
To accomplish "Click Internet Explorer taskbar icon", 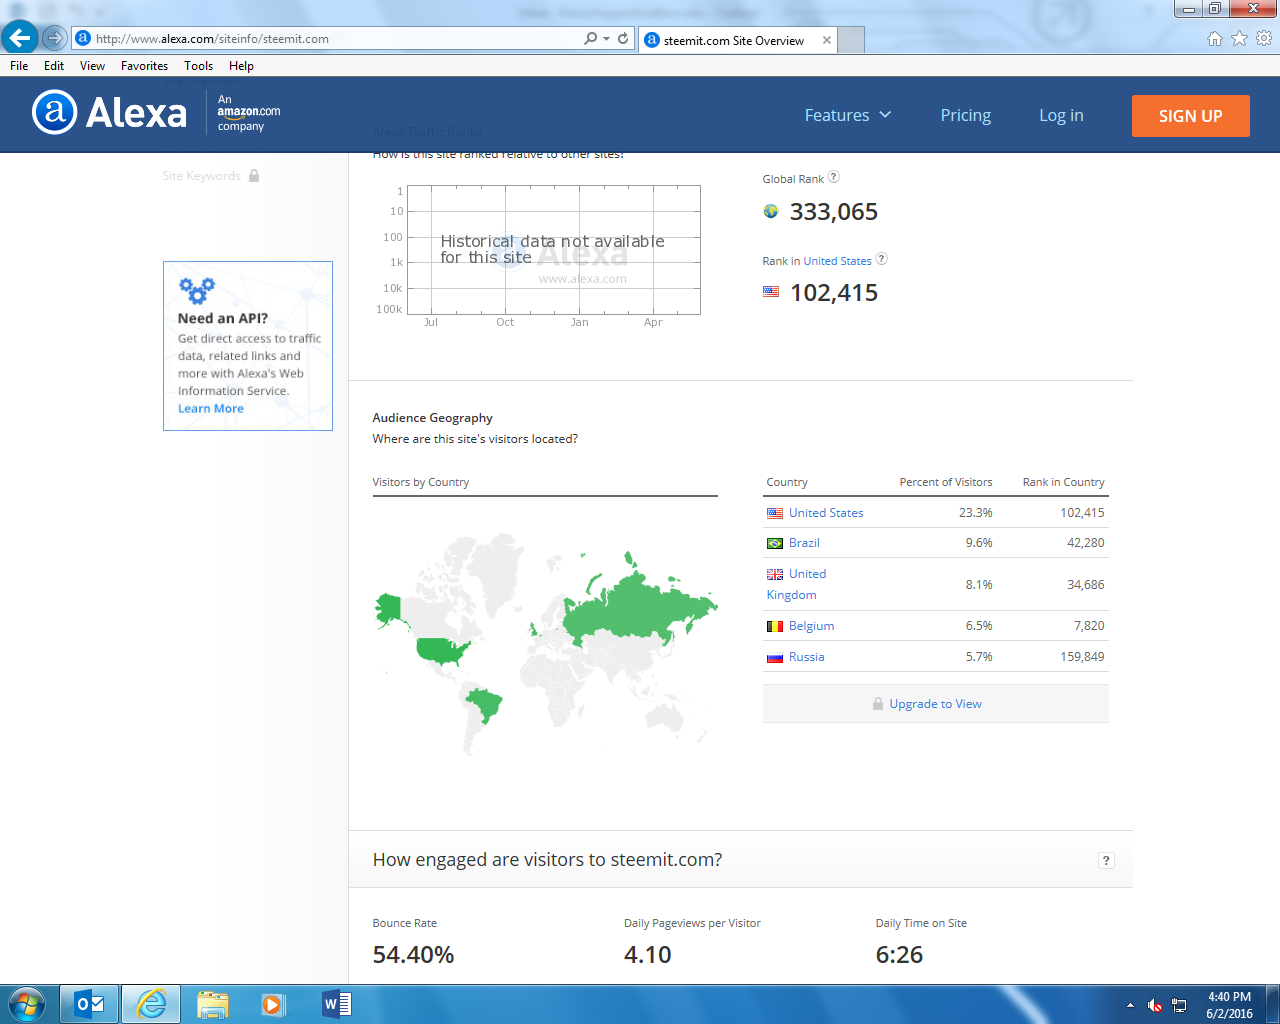I will pyautogui.click(x=151, y=1004).
